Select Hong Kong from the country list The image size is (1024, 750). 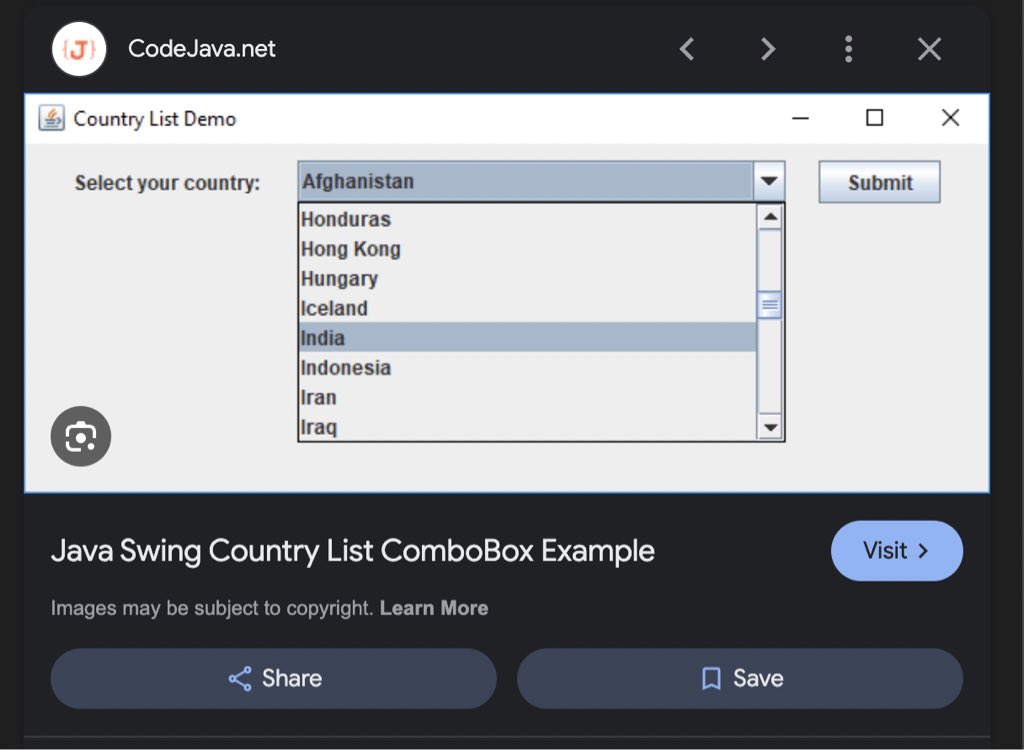coord(528,249)
